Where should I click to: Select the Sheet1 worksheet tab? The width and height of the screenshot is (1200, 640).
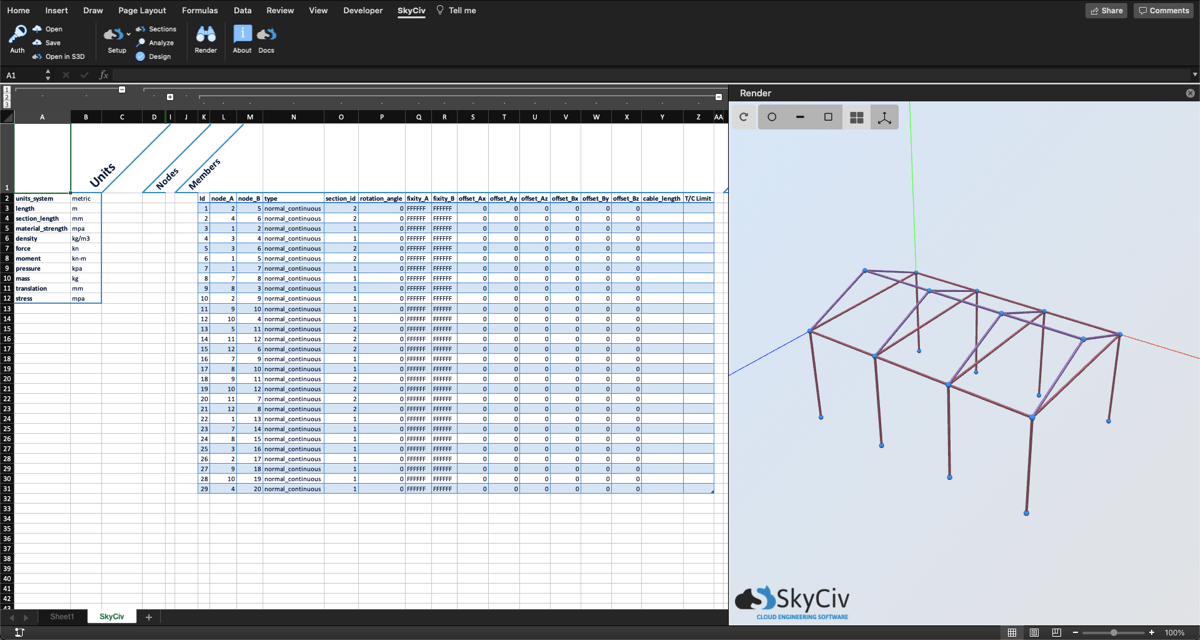[62, 616]
